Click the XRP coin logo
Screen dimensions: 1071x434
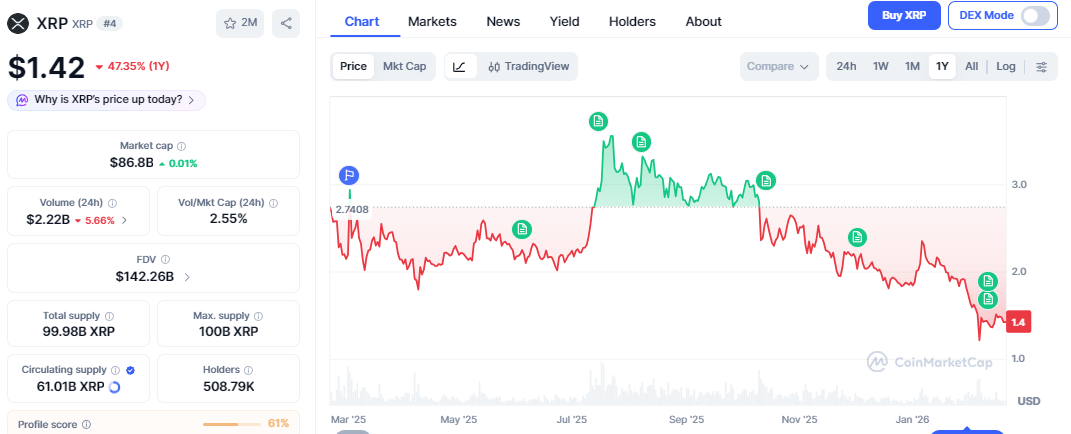tap(18, 22)
